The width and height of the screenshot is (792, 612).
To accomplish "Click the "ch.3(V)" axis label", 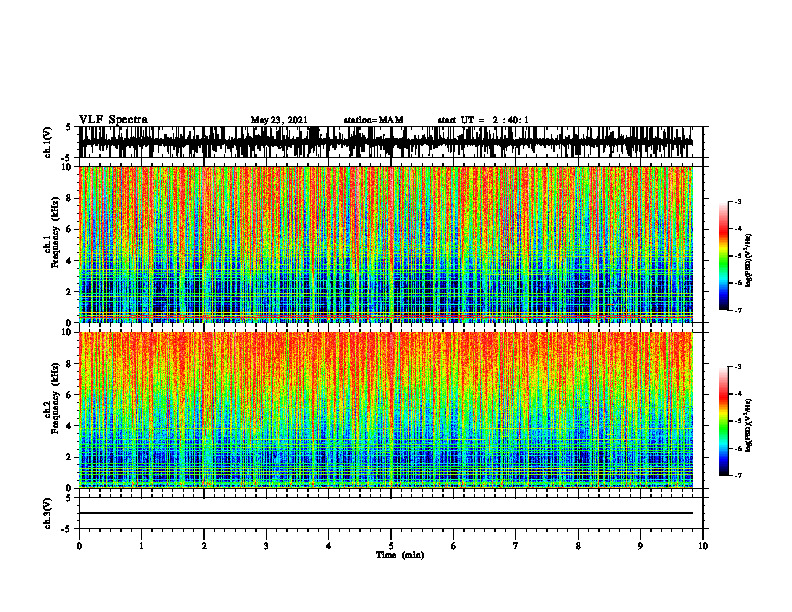I will (48, 513).
